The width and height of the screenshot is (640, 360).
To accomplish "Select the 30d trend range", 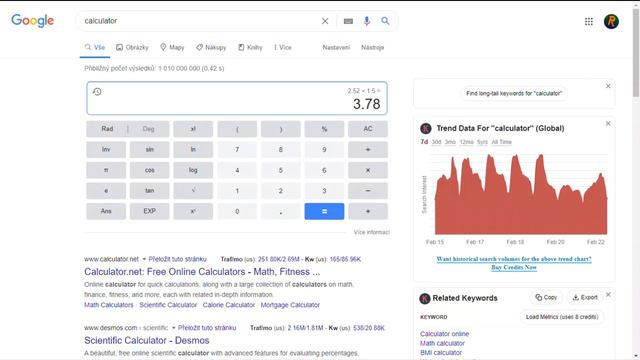I will pyautogui.click(x=436, y=142).
